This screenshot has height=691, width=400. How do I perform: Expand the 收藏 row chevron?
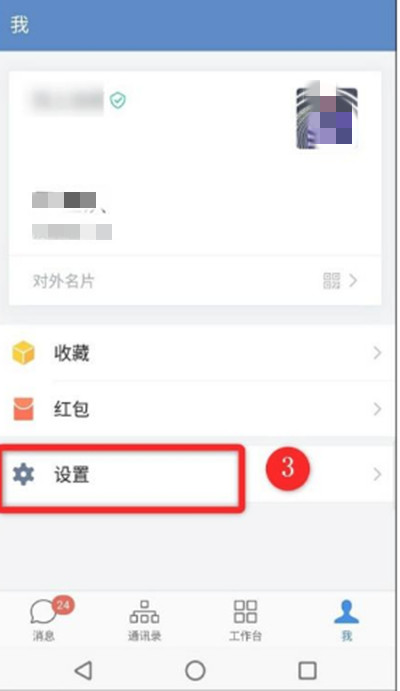point(377,353)
